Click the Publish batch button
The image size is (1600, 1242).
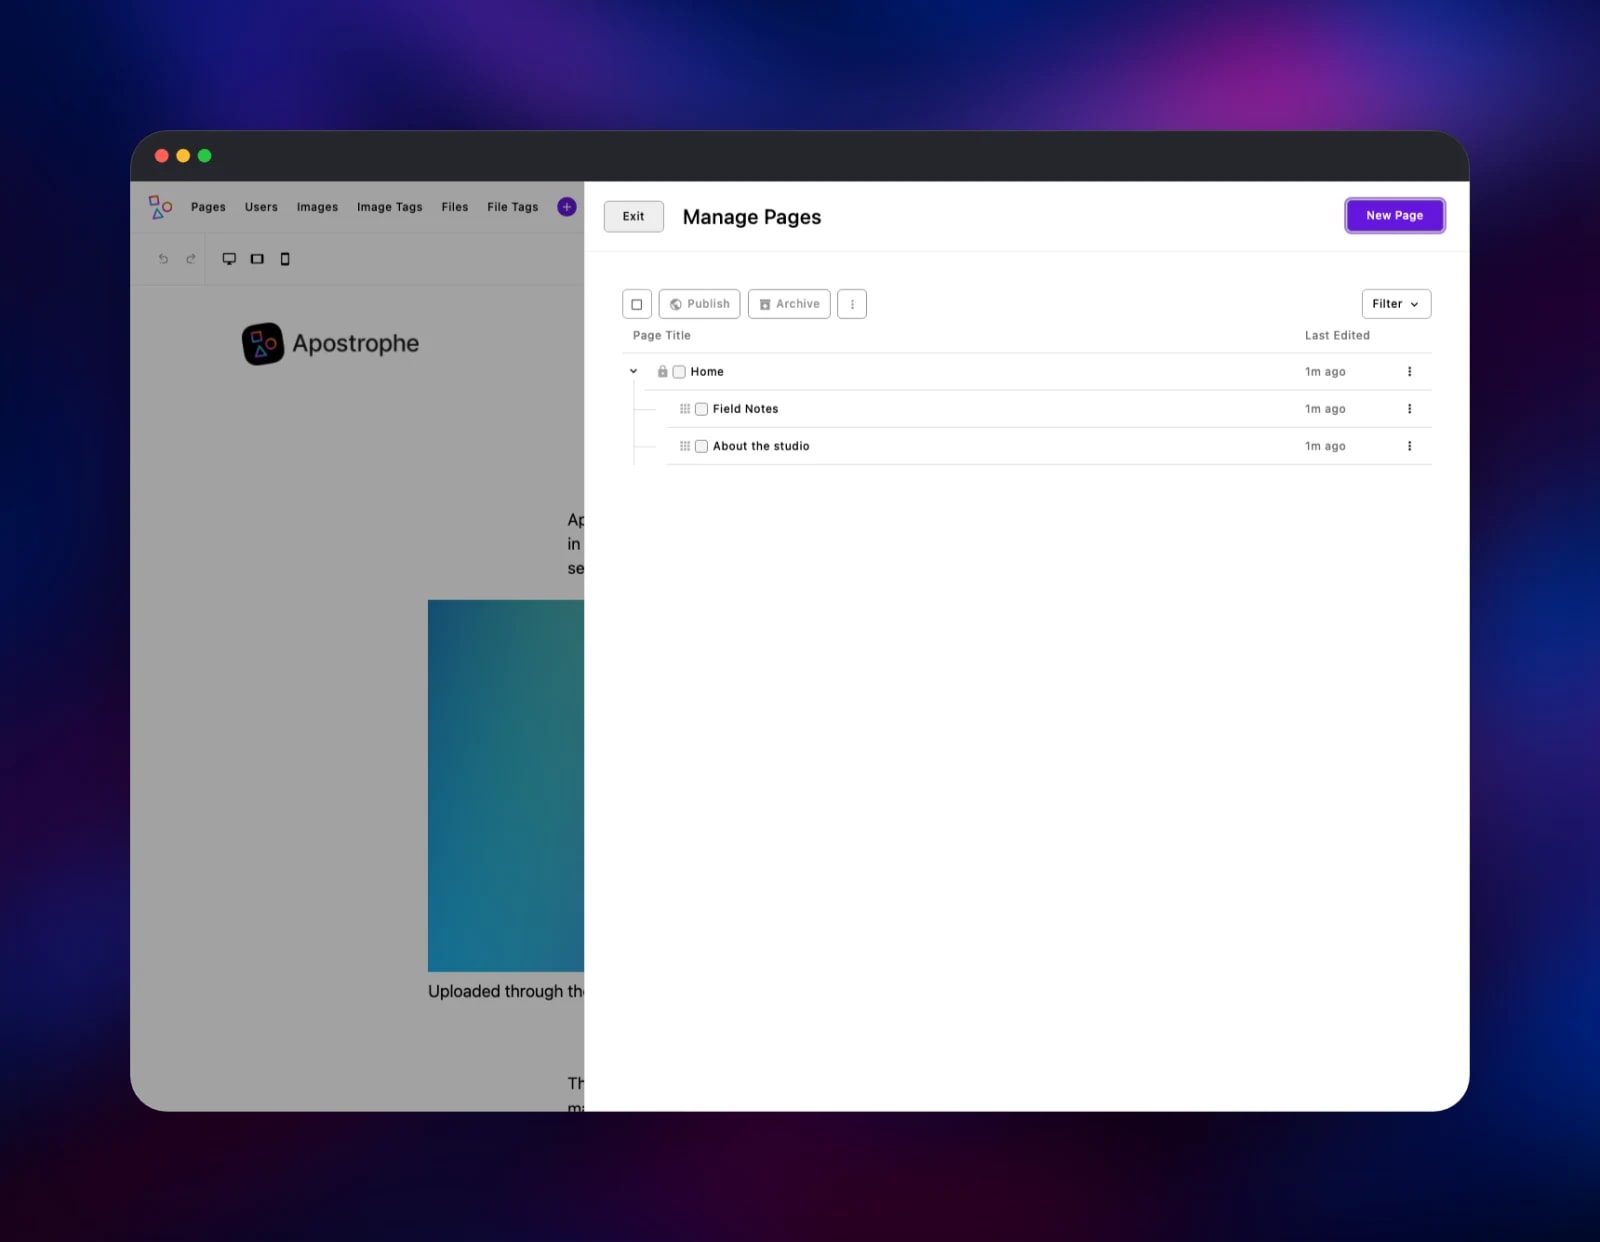pyautogui.click(x=699, y=304)
